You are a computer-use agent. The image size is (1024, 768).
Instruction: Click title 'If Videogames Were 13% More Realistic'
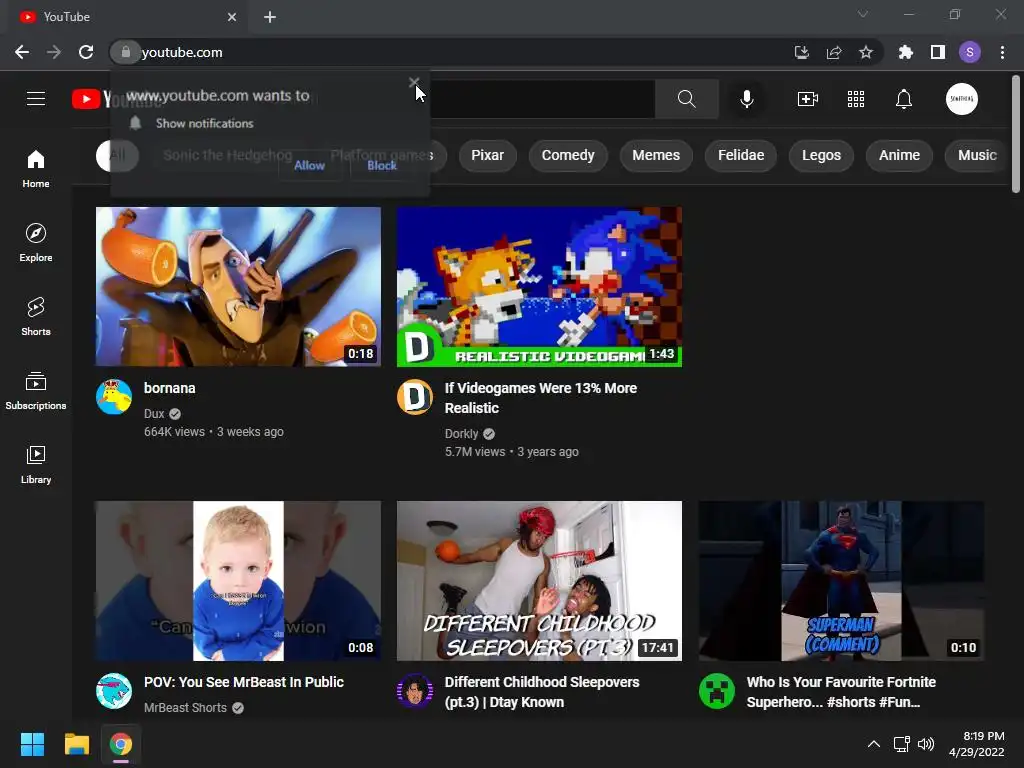pyautogui.click(x=541, y=398)
